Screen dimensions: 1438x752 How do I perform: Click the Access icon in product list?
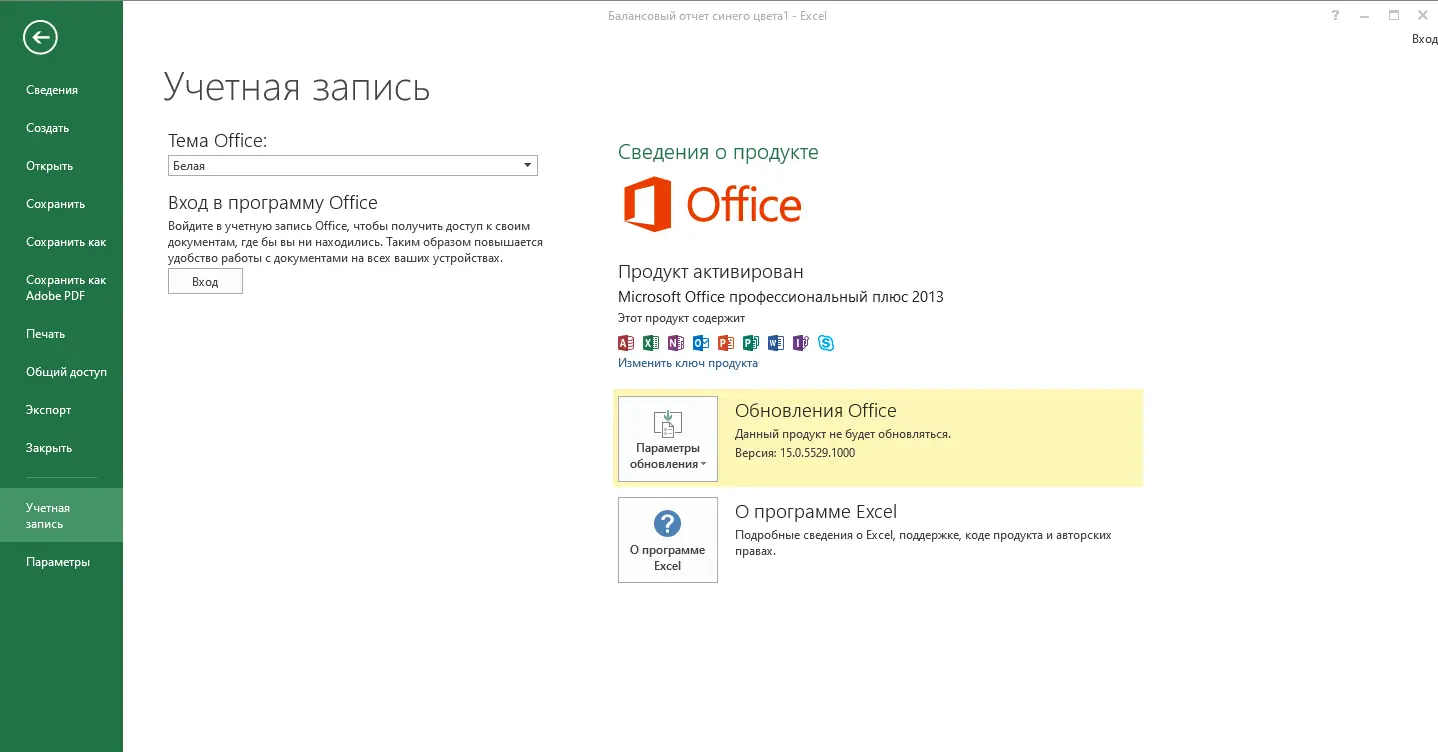pyautogui.click(x=626, y=343)
